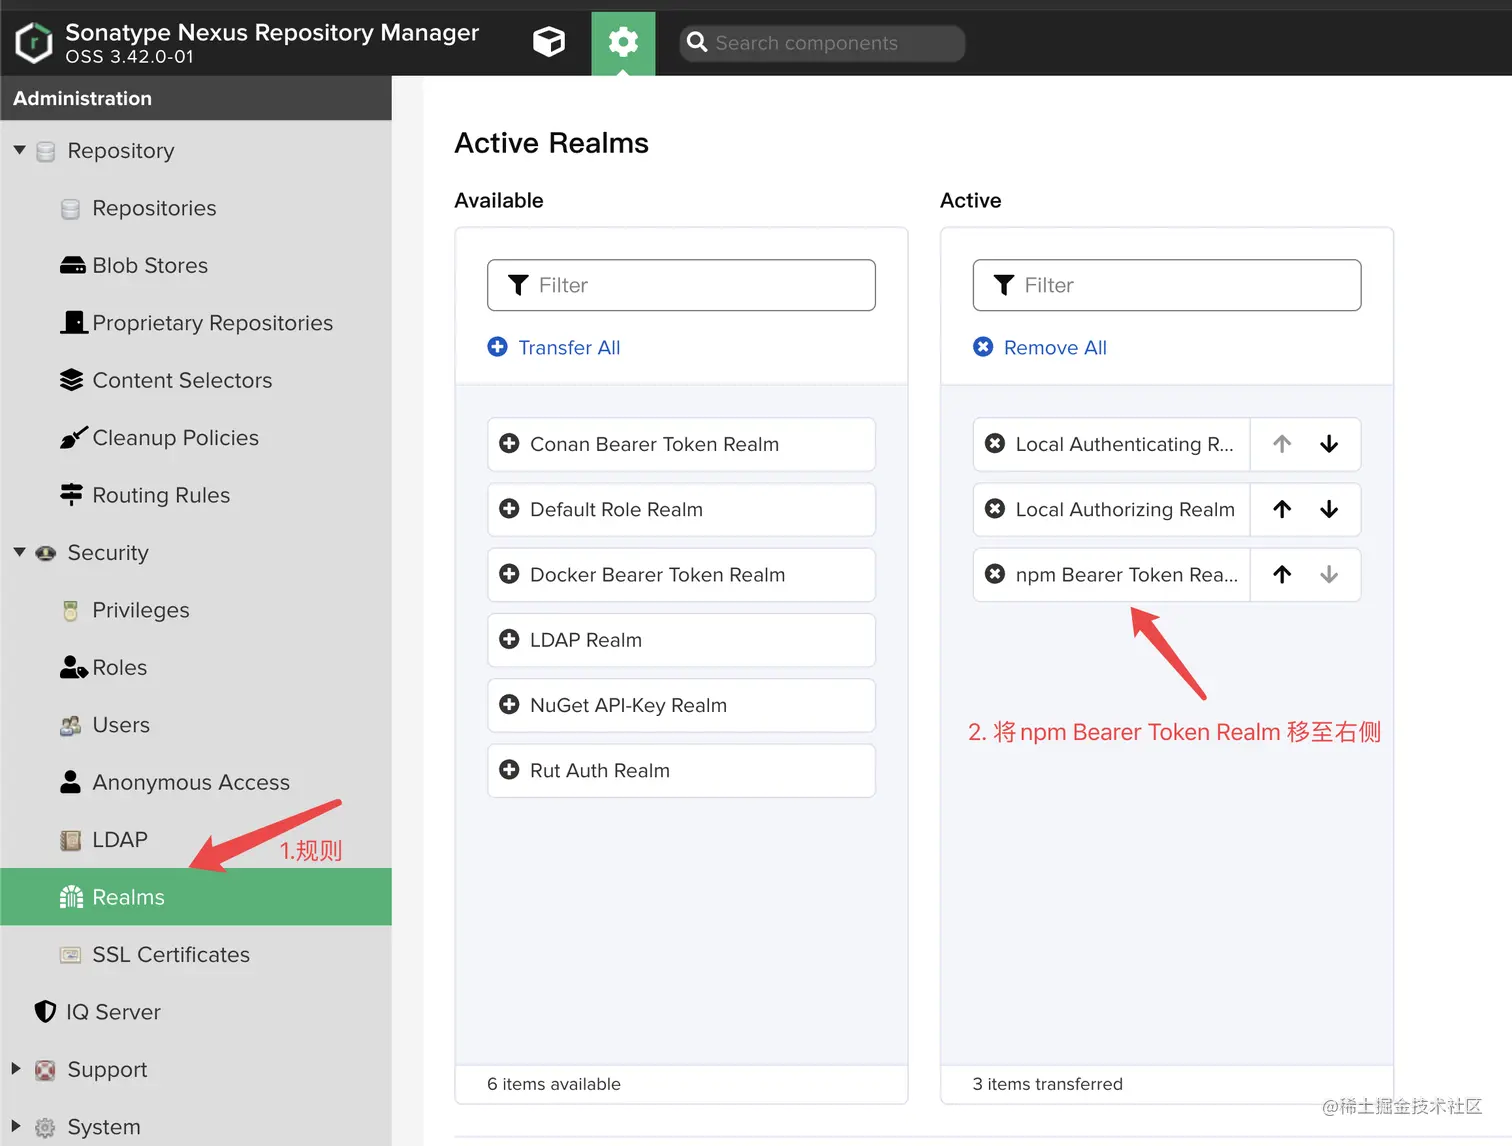
Task: Click the Search components field
Action: tap(822, 43)
